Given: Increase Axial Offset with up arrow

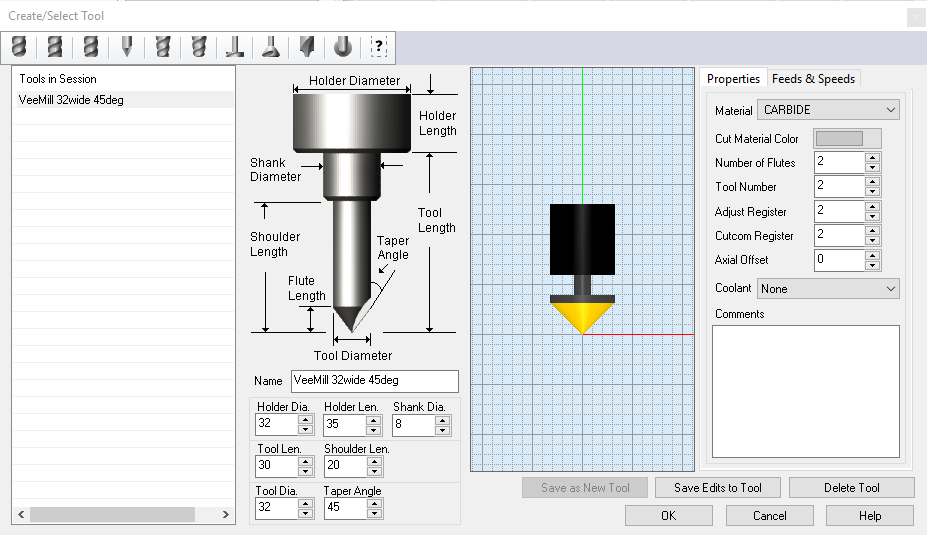Looking at the screenshot, I should coord(872,255).
